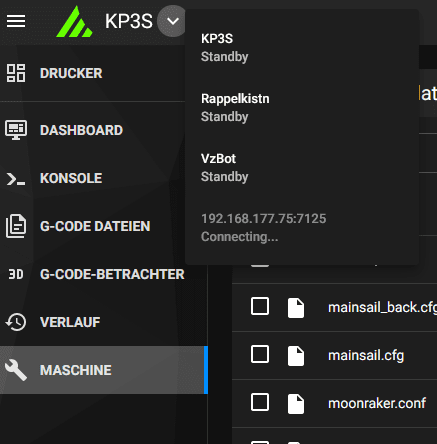Image resolution: width=437 pixels, height=444 pixels.
Task: Click the Verlauf history clock icon
Action: coord(16,322)
